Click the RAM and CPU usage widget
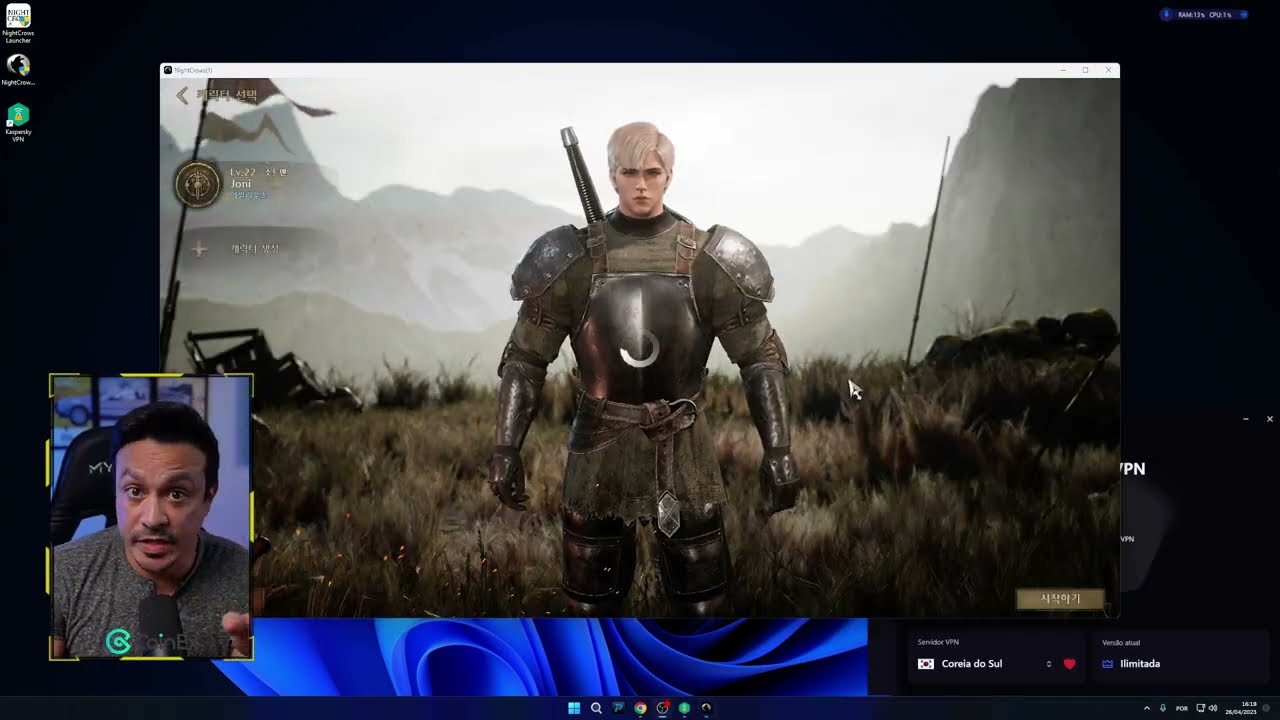Image resolution: width=1280 pixels, height=720 pixels. tap(1204, 15)
